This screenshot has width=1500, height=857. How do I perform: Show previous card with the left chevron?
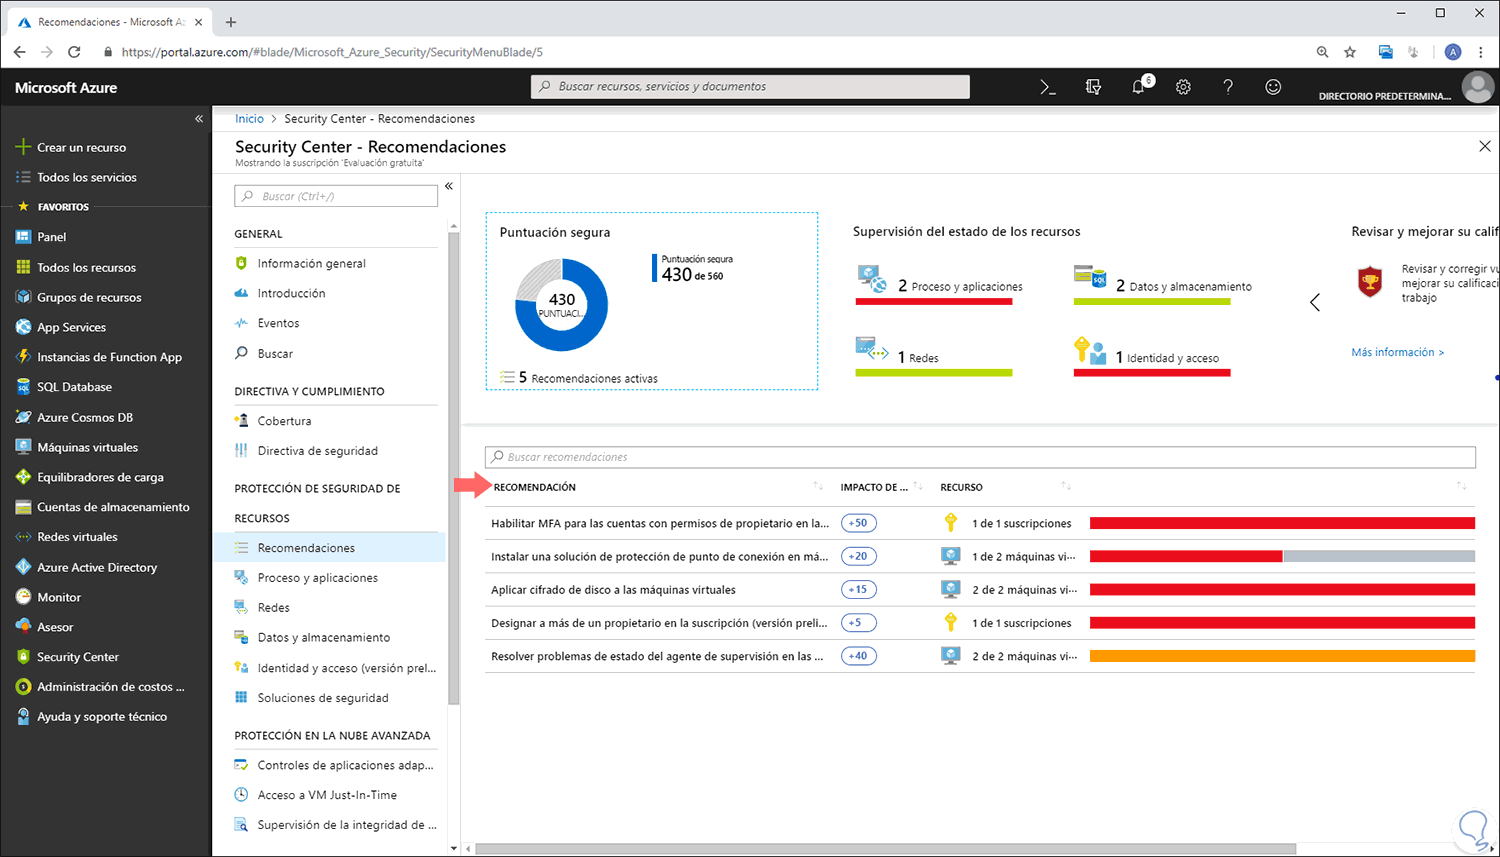pos(1315,302)
